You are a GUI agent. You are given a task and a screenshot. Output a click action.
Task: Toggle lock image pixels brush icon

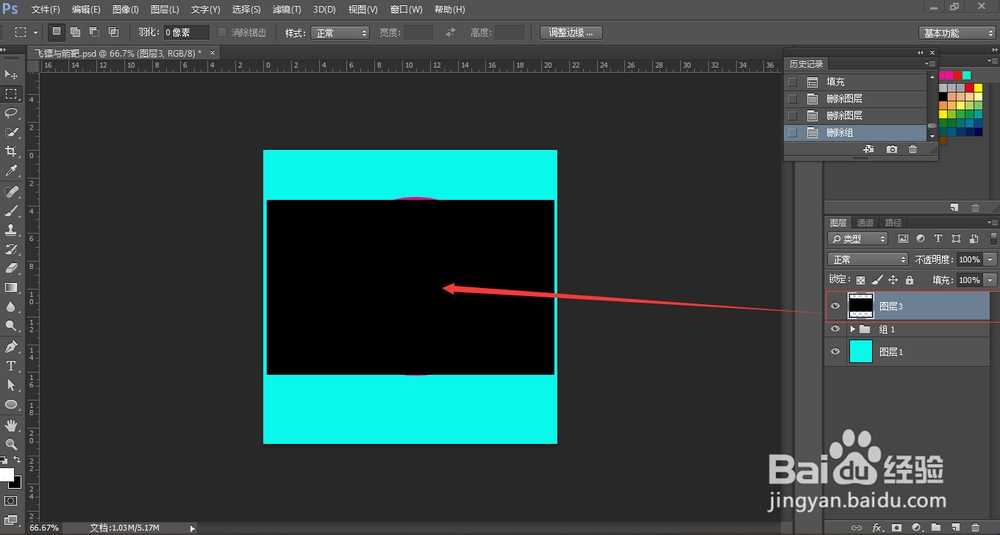pyautogui.click(x=877, y=280)
